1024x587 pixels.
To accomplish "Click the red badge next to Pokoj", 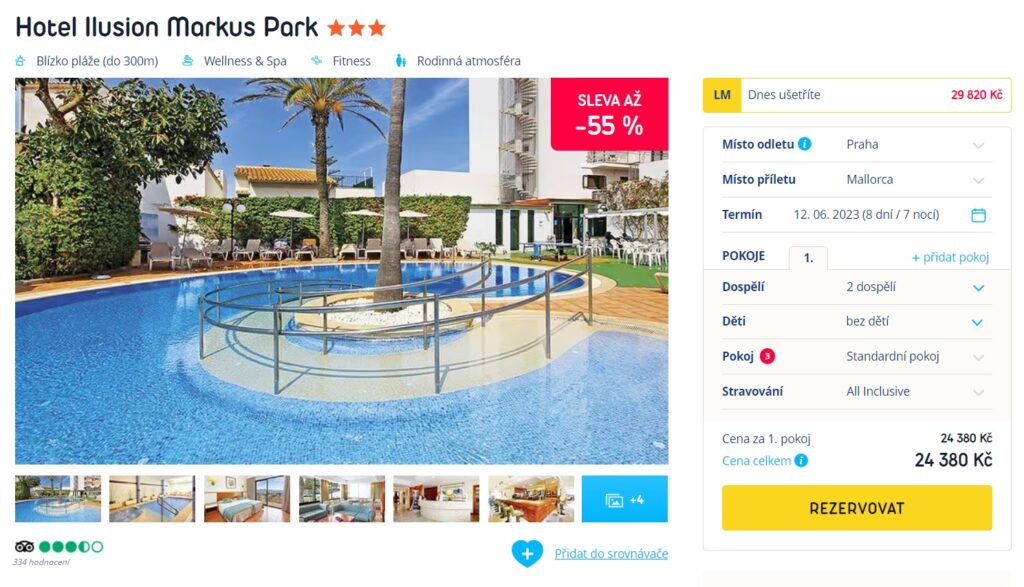I will (767, 357).
